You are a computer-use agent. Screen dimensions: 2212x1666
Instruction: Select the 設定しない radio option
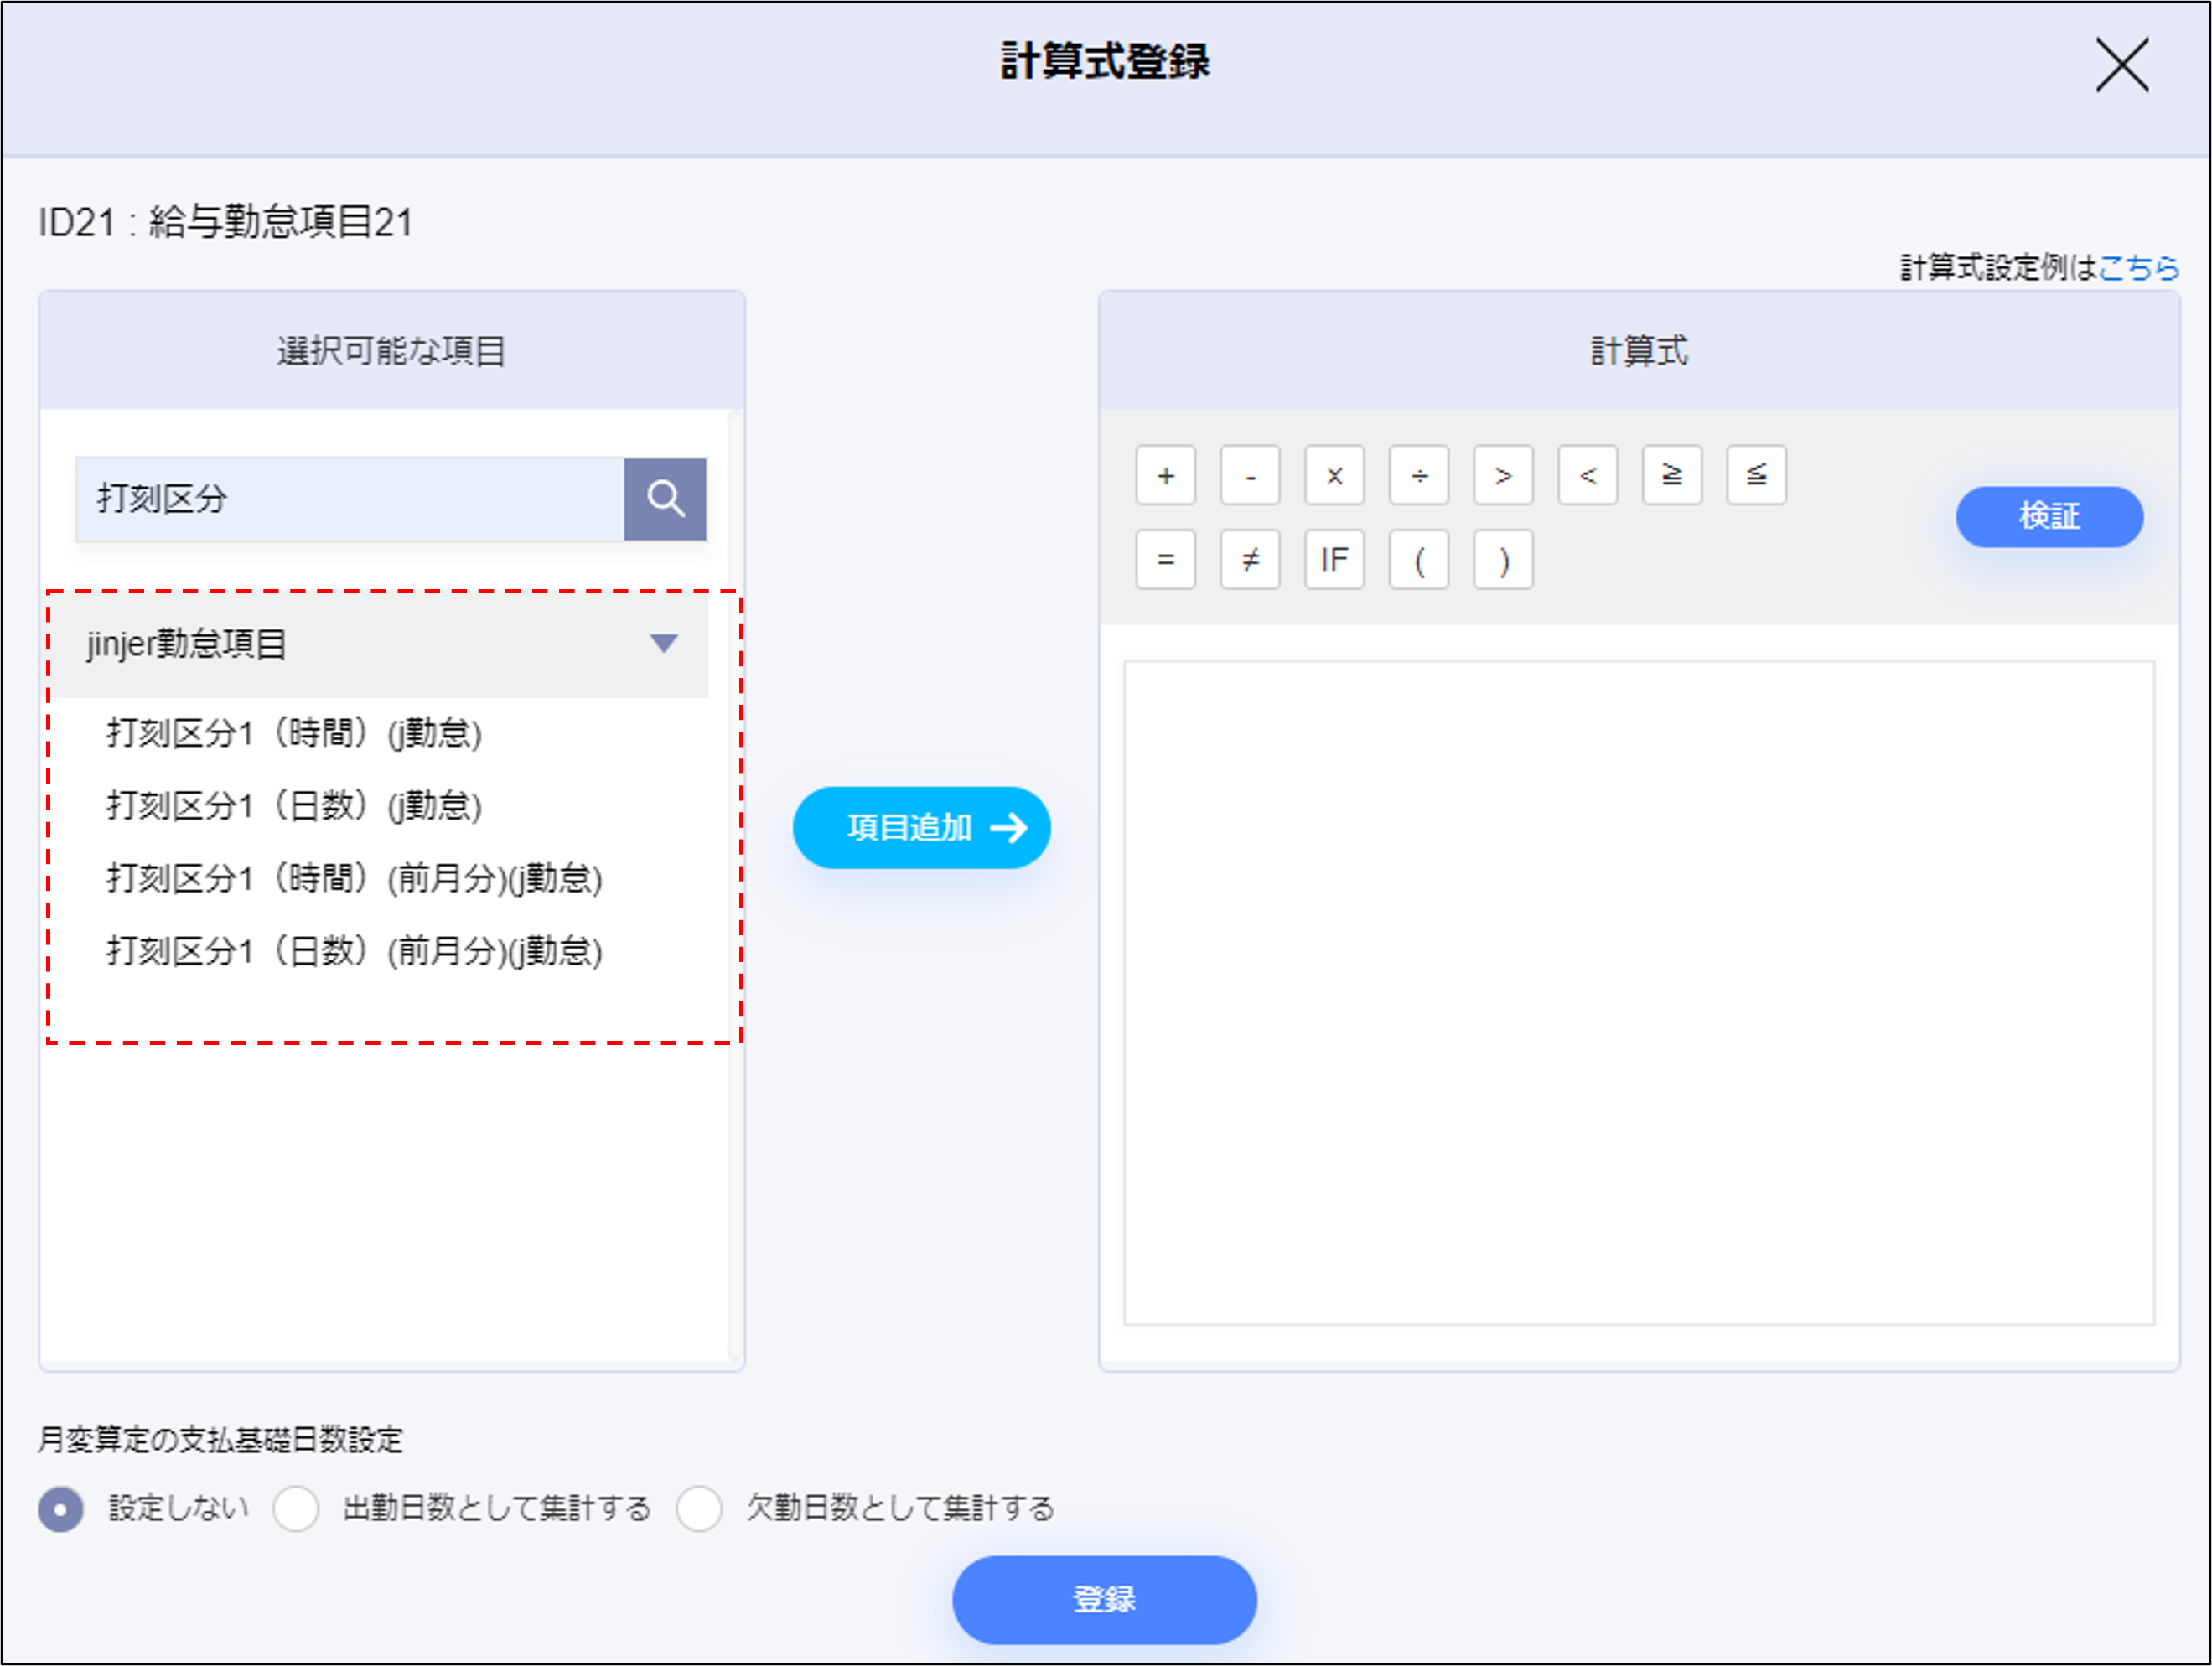click(x=61, y=1508)
